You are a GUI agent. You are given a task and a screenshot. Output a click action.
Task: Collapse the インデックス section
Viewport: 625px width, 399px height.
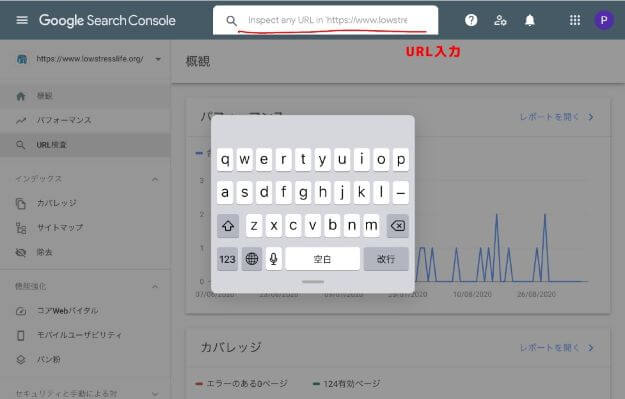pos(155,179)
